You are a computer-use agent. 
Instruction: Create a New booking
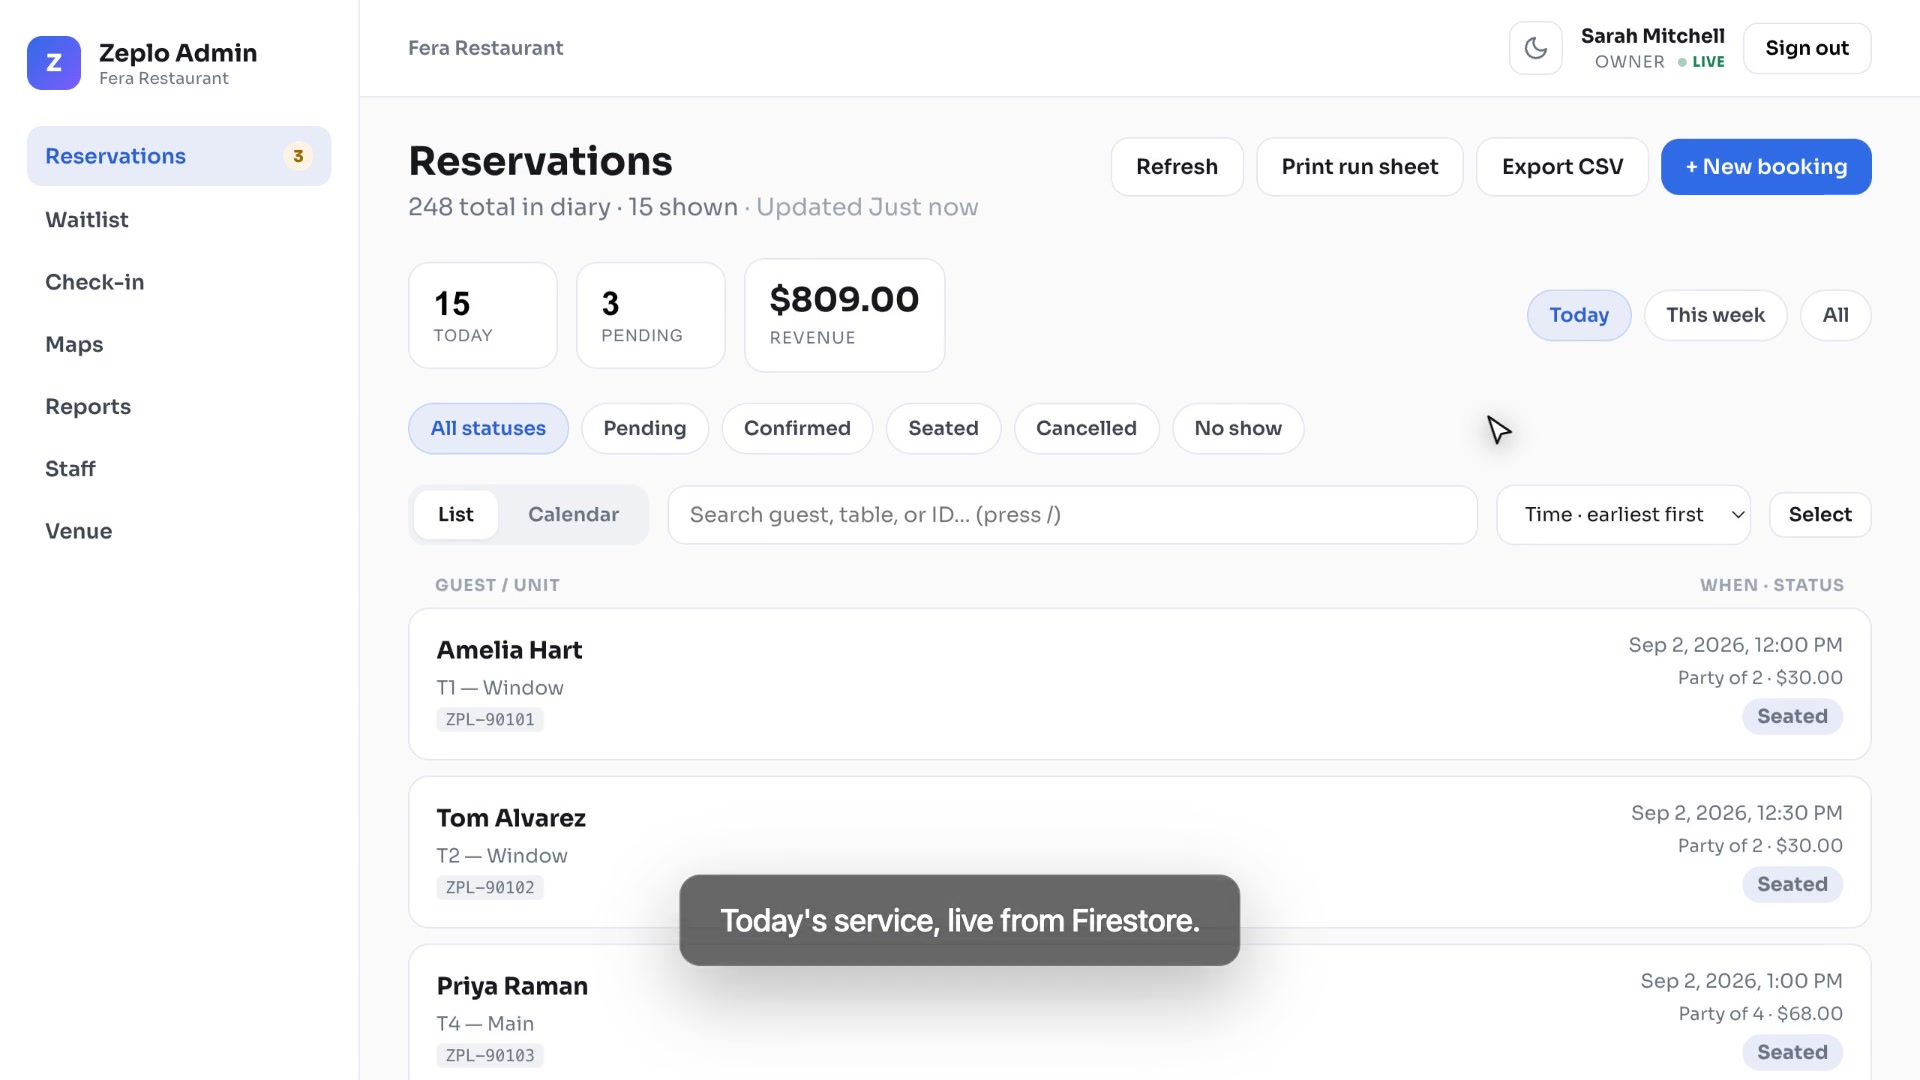pos(1766,167)
